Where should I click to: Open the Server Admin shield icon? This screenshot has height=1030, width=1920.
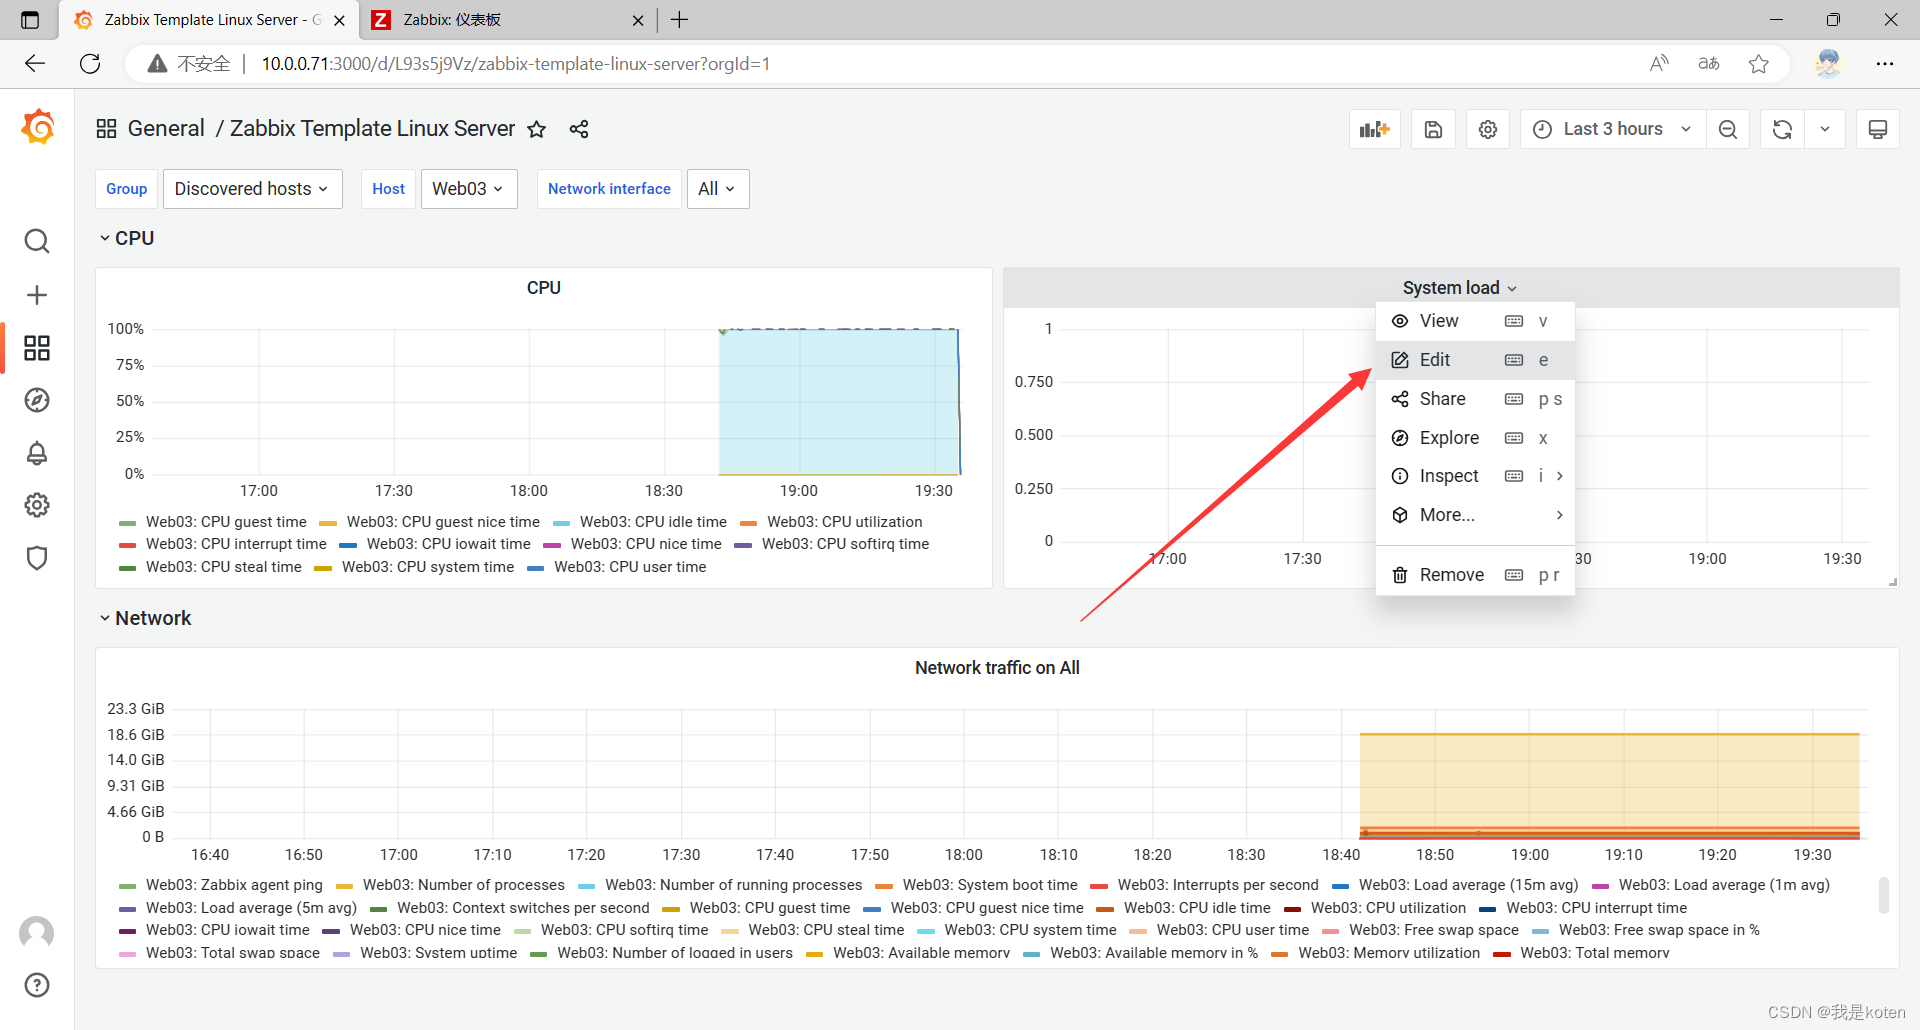click(37, 558)
